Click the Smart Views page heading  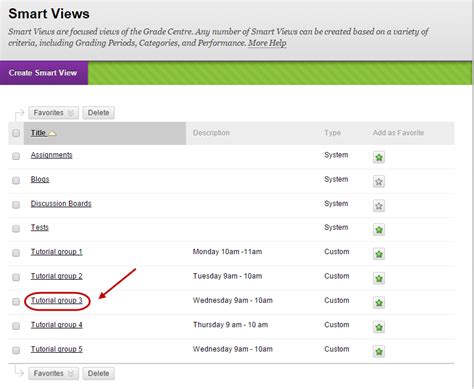click(49, 14)
